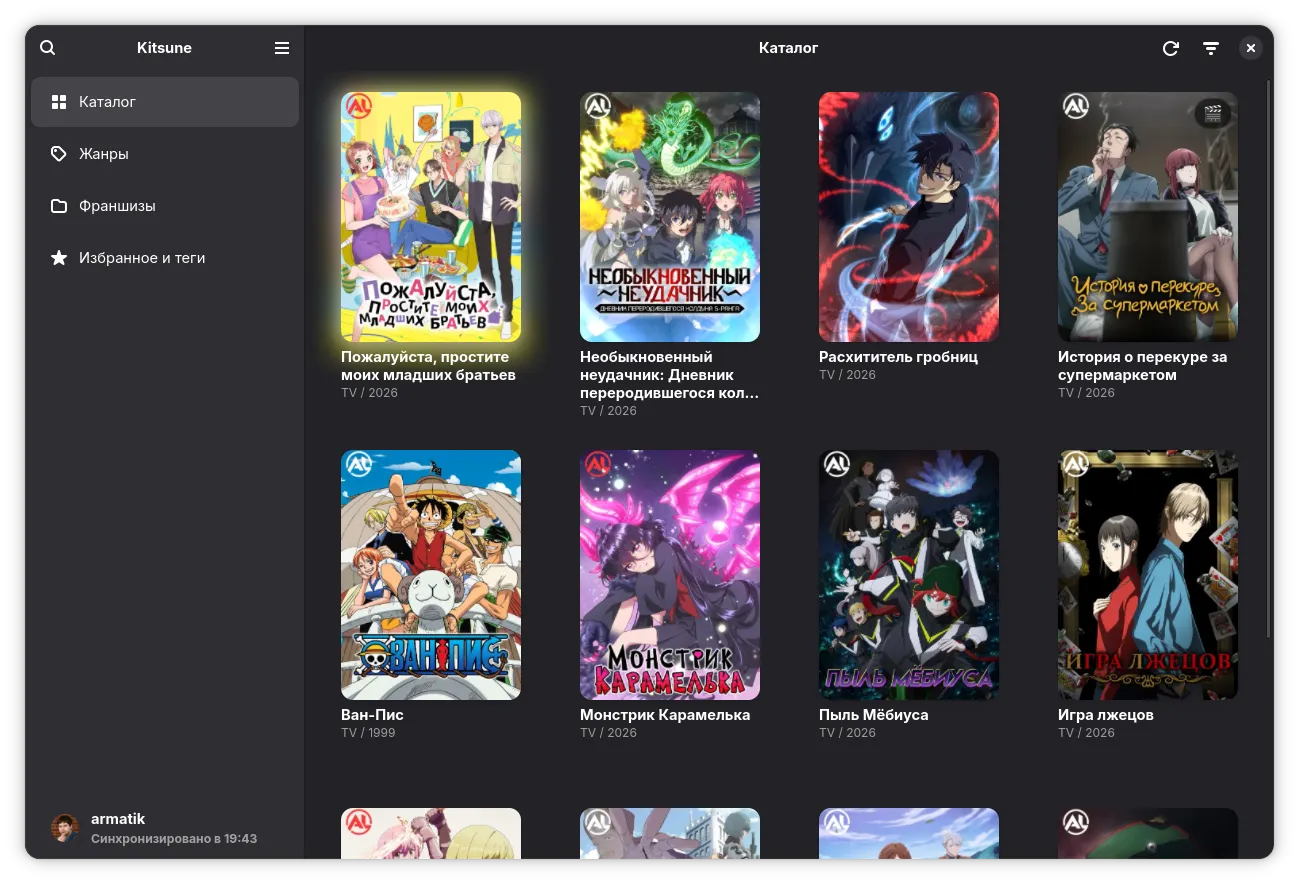Click the red AL badge on Монстрик Карамелька poster
This screenshot has height=884, width=1299.
click(598, 464)
